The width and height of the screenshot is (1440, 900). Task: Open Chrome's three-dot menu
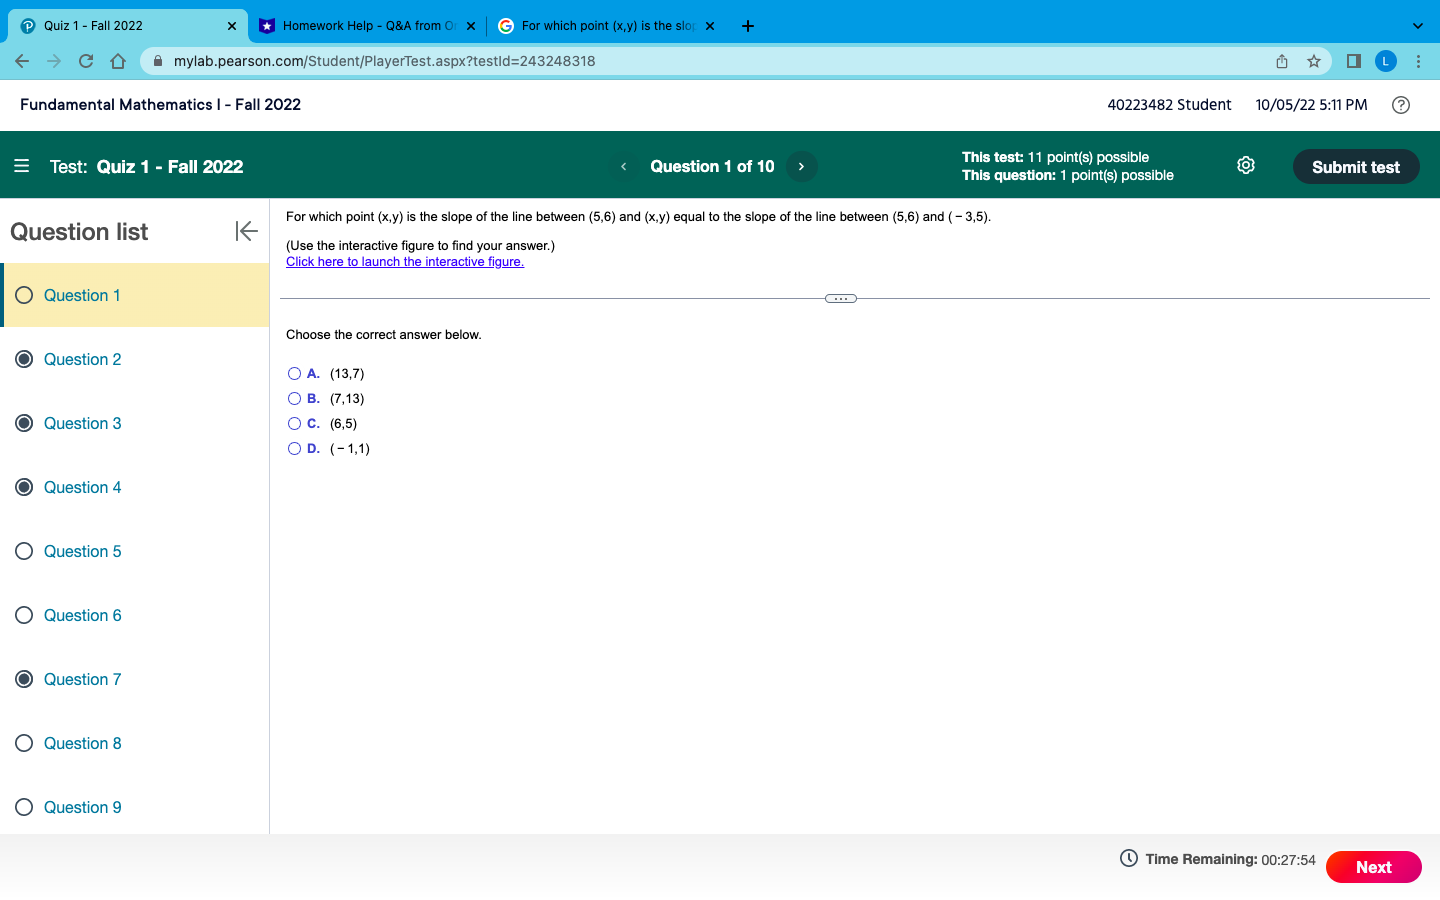pos(1419,60)
